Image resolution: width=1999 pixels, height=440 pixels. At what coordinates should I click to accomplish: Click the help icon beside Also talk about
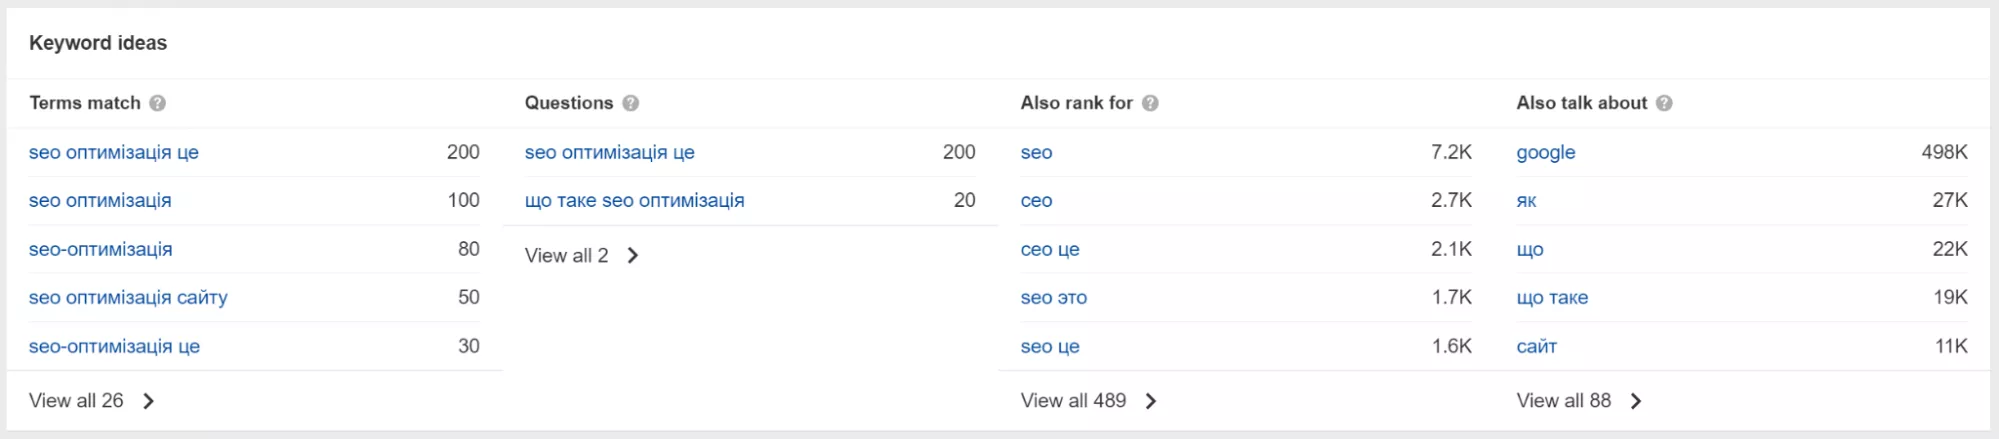point(1664,103)
